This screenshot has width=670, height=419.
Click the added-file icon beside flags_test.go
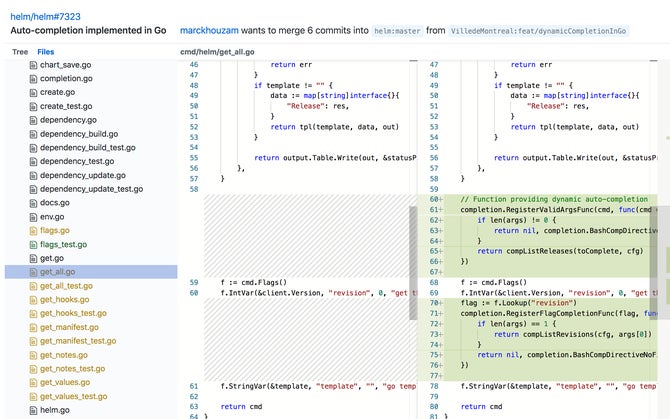33,245
